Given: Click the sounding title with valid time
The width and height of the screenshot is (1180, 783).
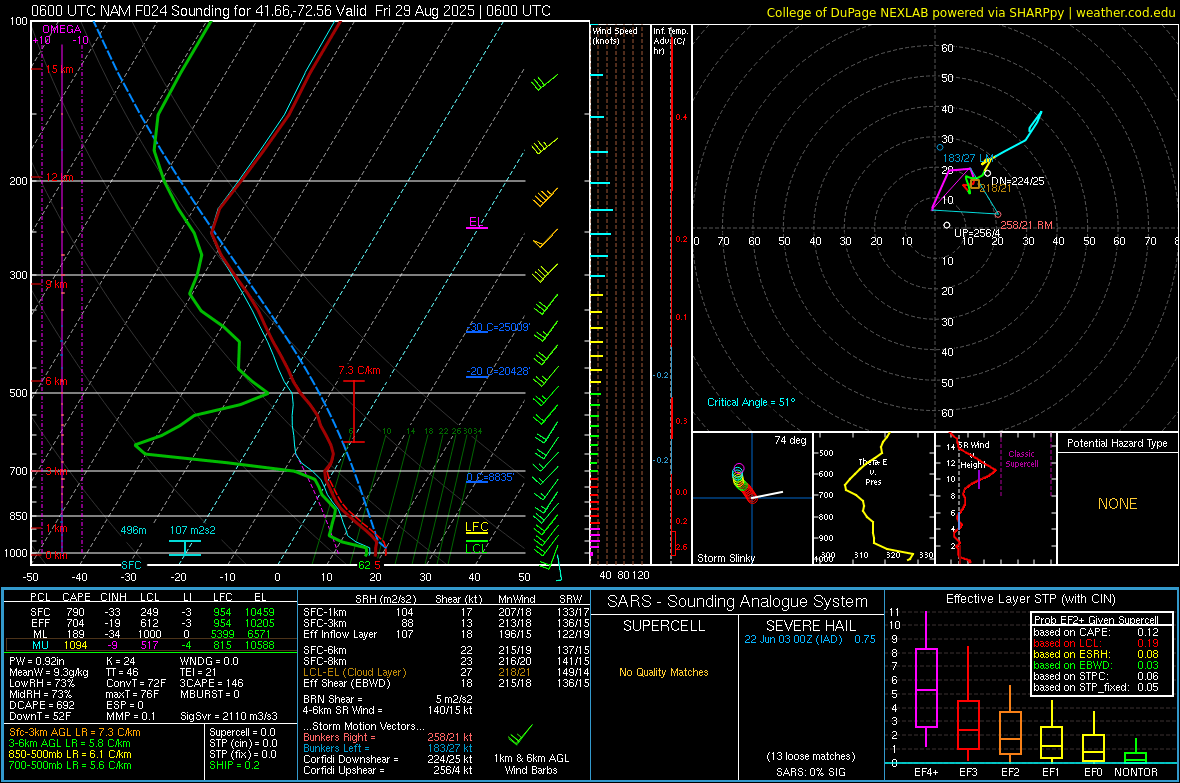Looking at the screenshot, I should tap(290, 11).
